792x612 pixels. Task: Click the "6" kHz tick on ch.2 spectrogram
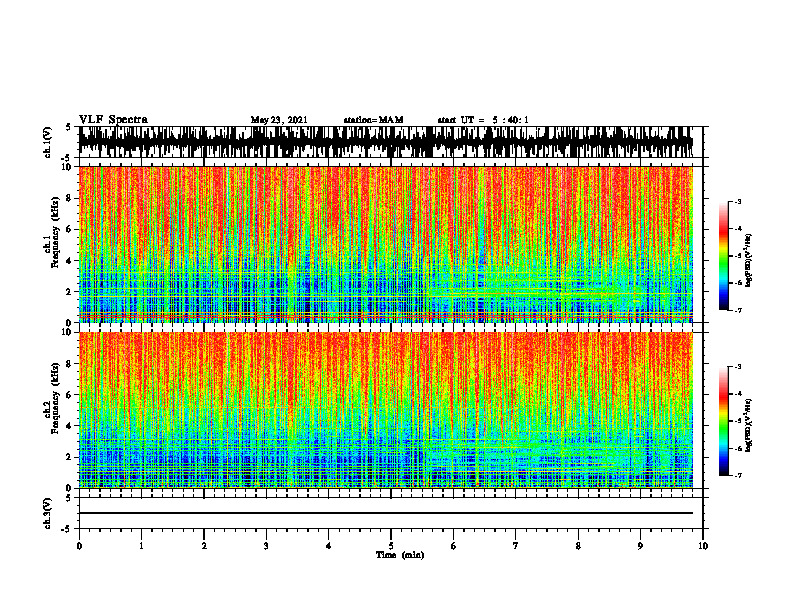(x=70, y=395)
